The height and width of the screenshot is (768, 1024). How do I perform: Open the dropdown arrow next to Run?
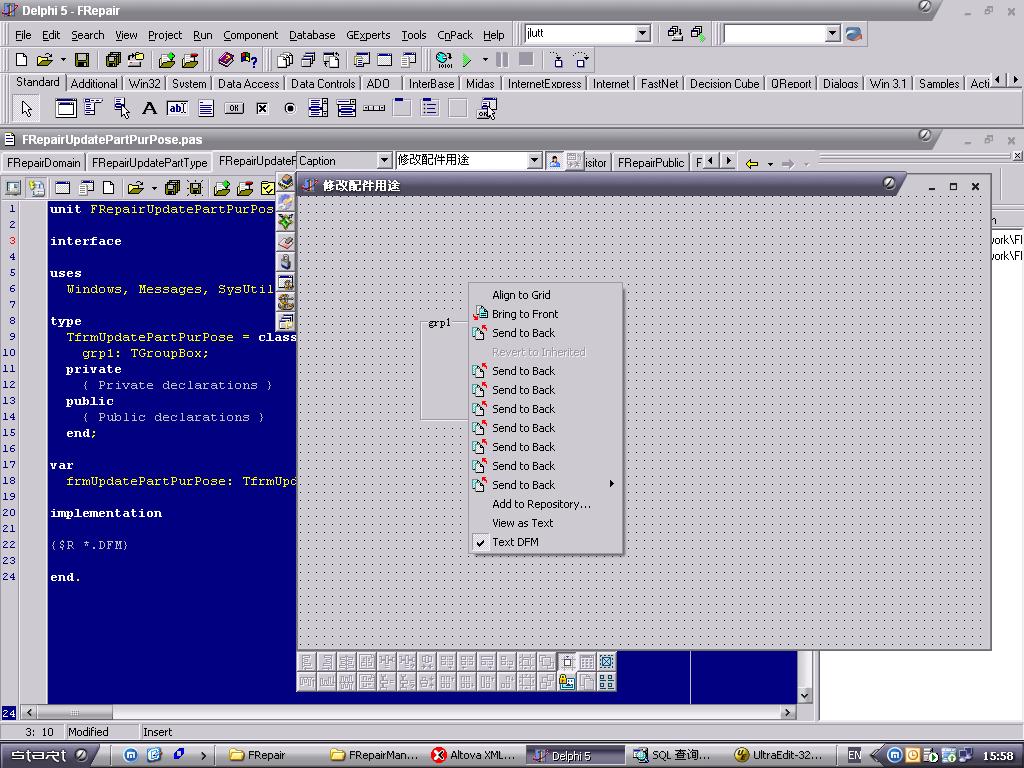point(485,60)
